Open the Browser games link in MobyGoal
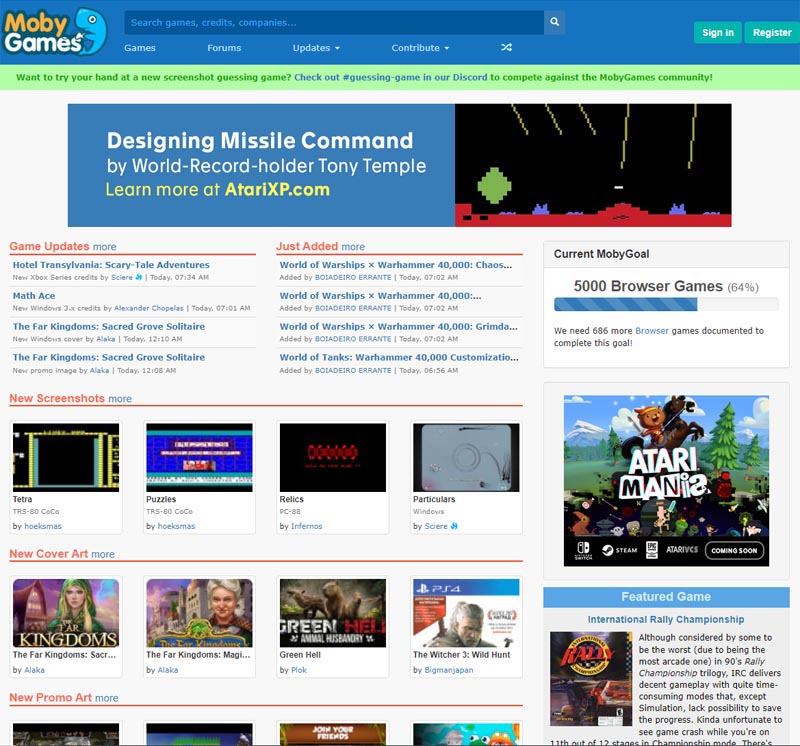The image size is (800, 746). pos(652,331)
